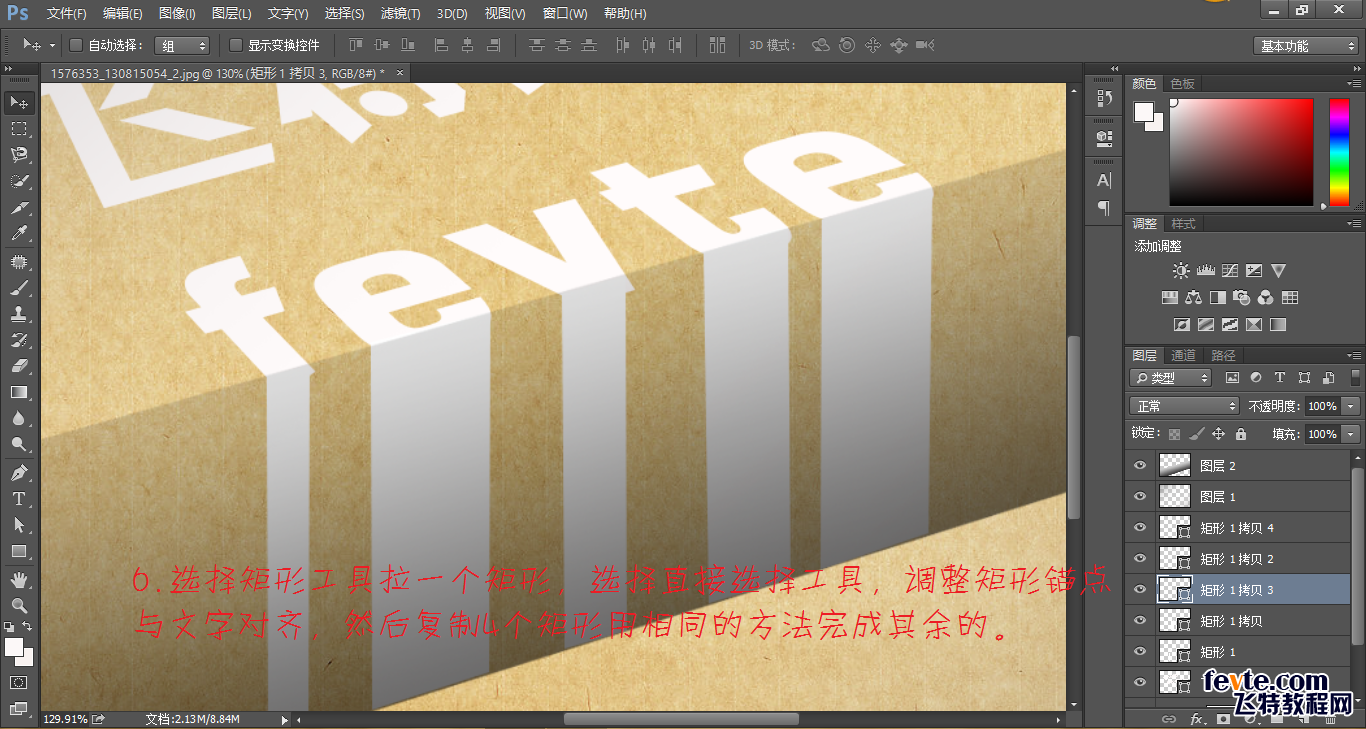The width and height of the screenshot is (1366, 729).
Task: Open the 不透明度 slider dropdown arrow
Action: tap(1351, 406)
